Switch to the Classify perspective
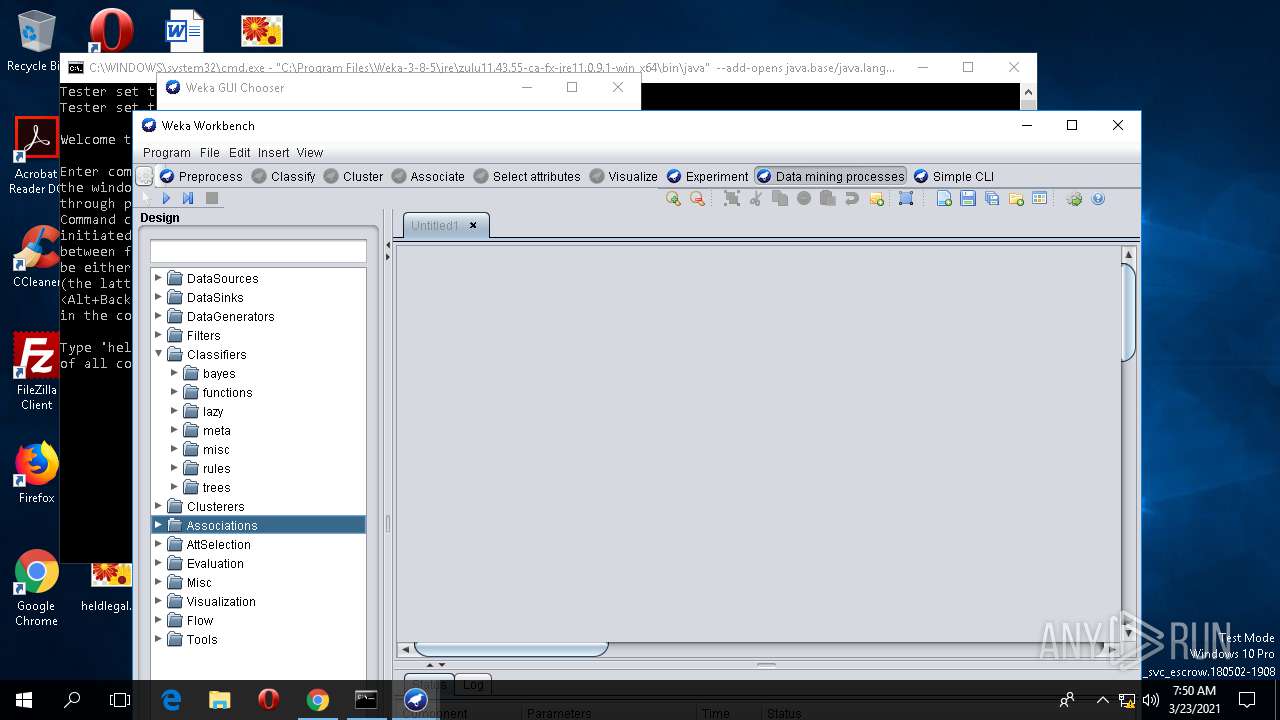The width and height of the screenshot is (1280, 720). [283, 176]
